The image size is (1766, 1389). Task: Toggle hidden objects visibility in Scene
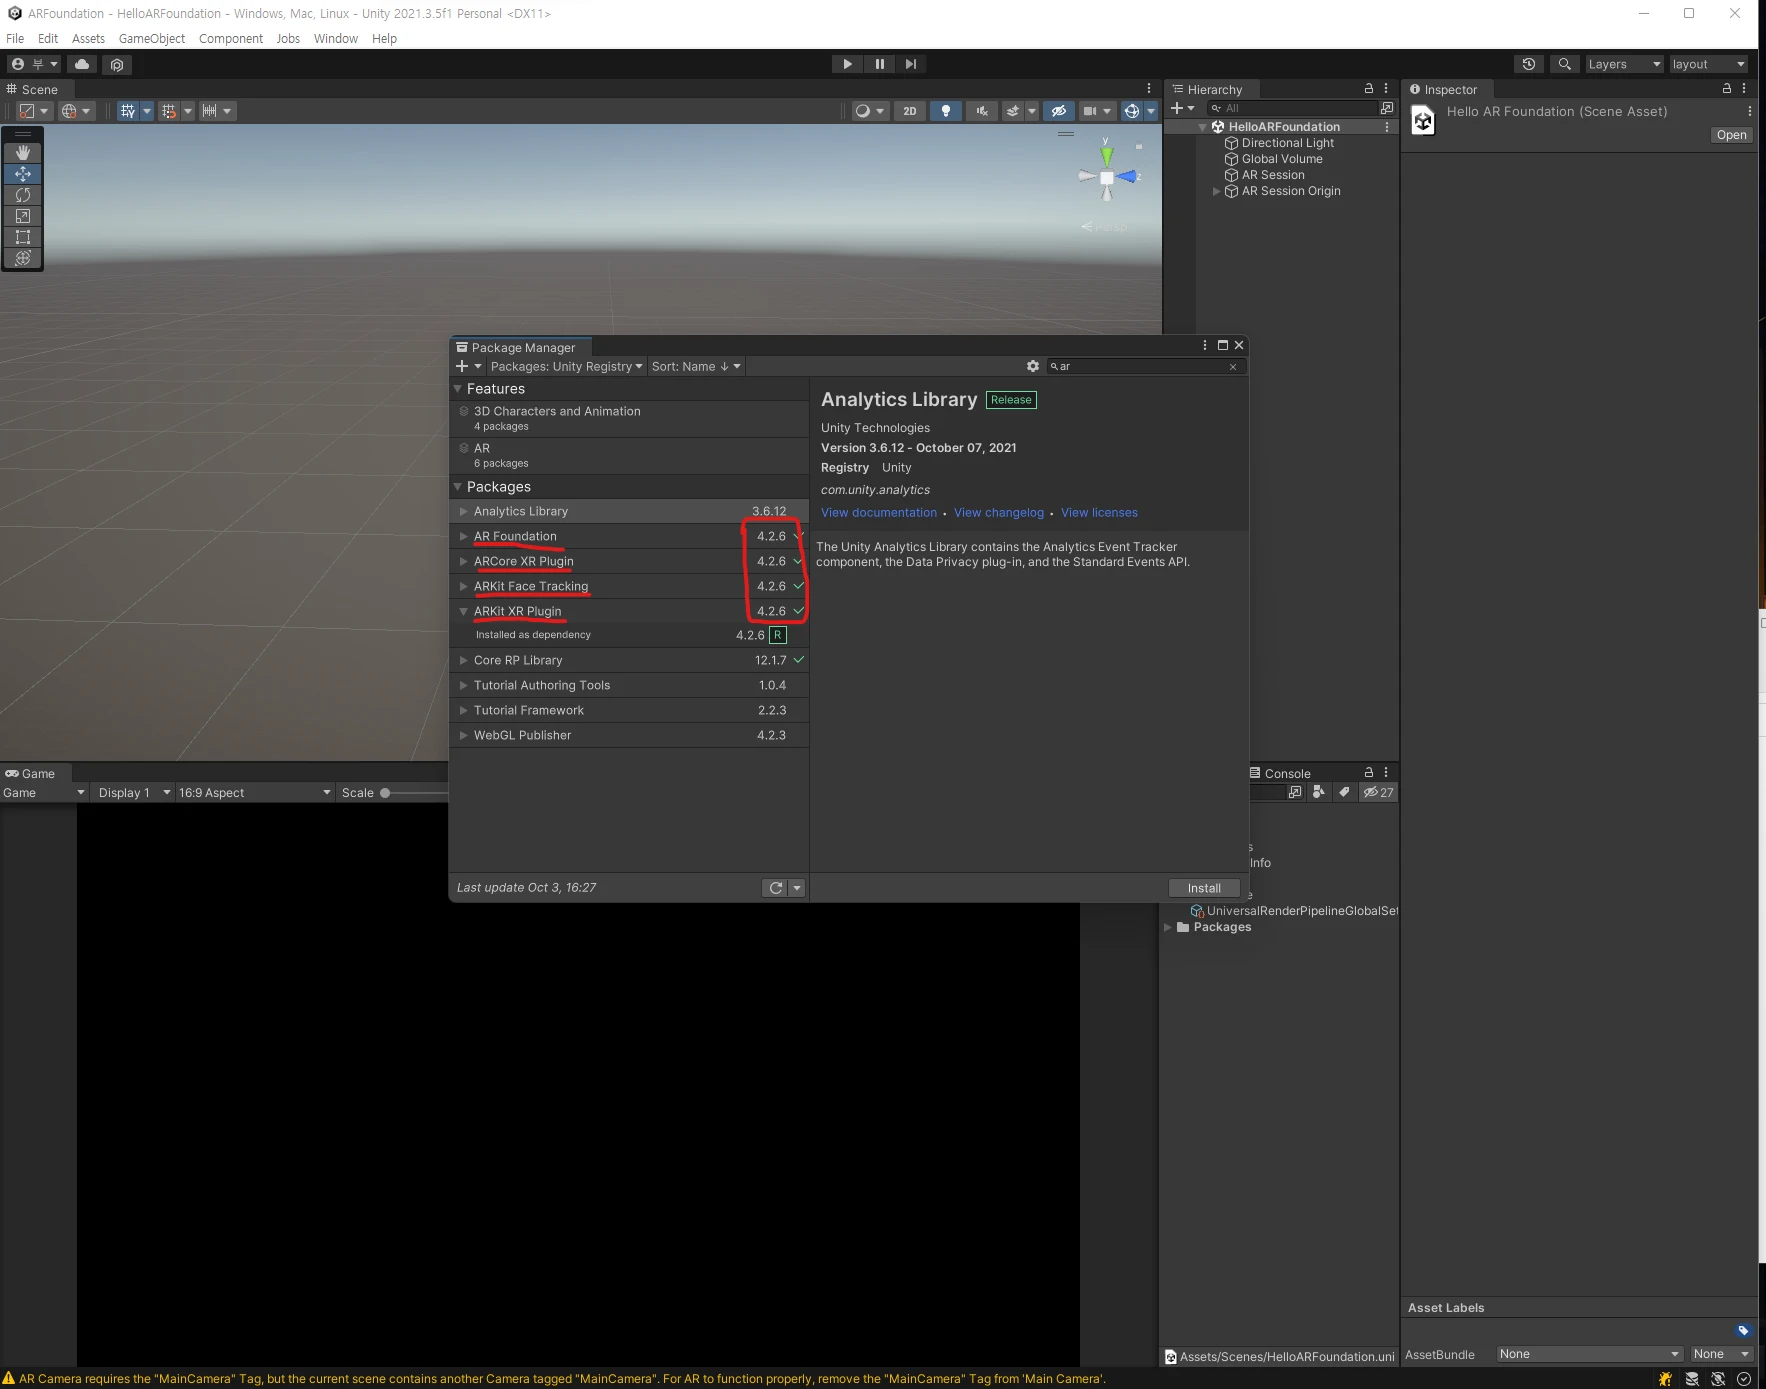pyautogui.click(x=1059, y=111)
